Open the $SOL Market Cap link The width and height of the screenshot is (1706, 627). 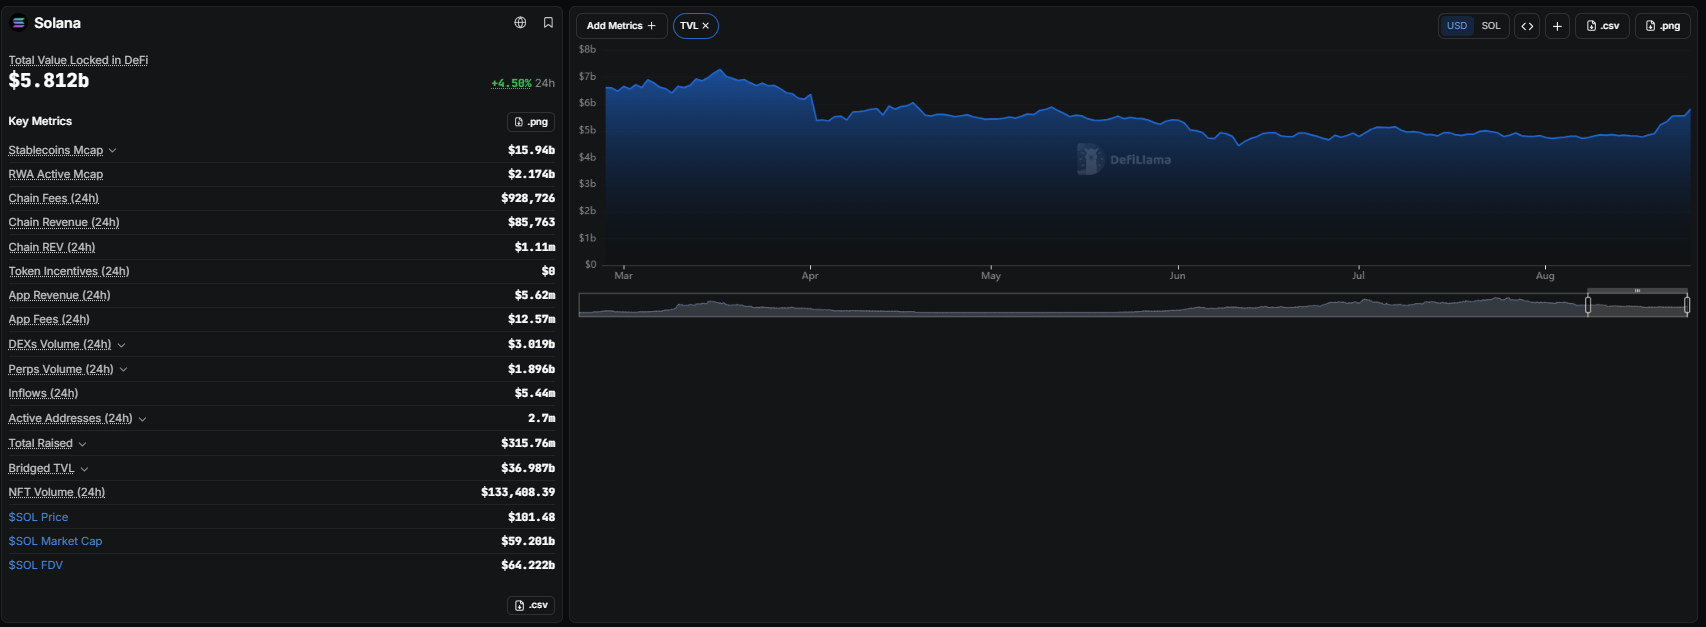56,541
